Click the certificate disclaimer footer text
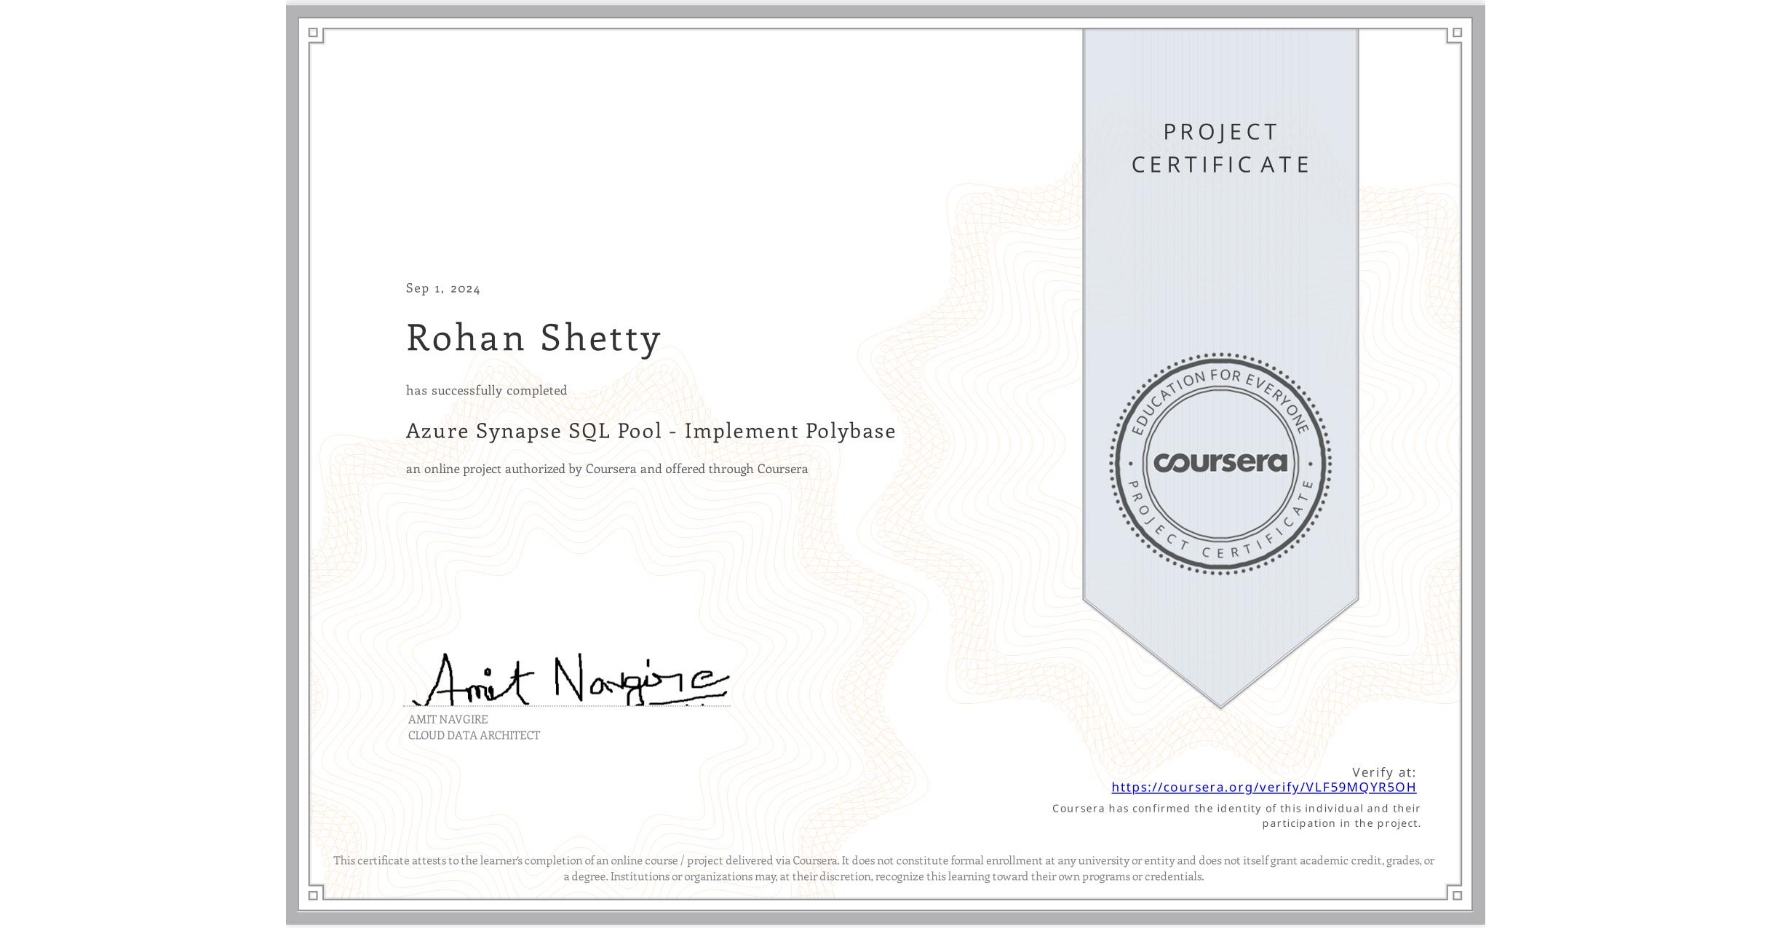This screenshot has height=928, width=1772. point(884,868)
